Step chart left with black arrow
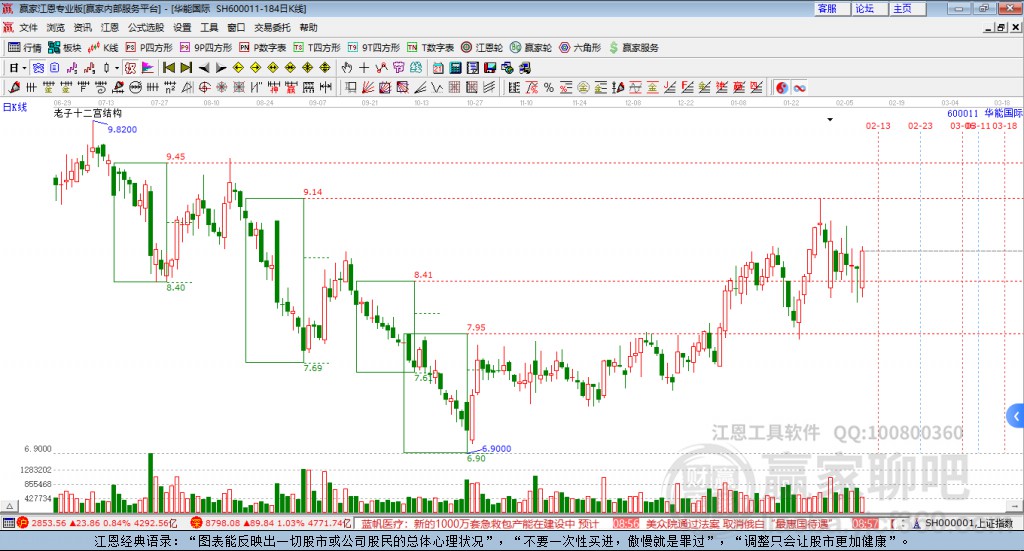Image resolution: width=1024 pixels, height=551 pixels. tap(204, 68)
